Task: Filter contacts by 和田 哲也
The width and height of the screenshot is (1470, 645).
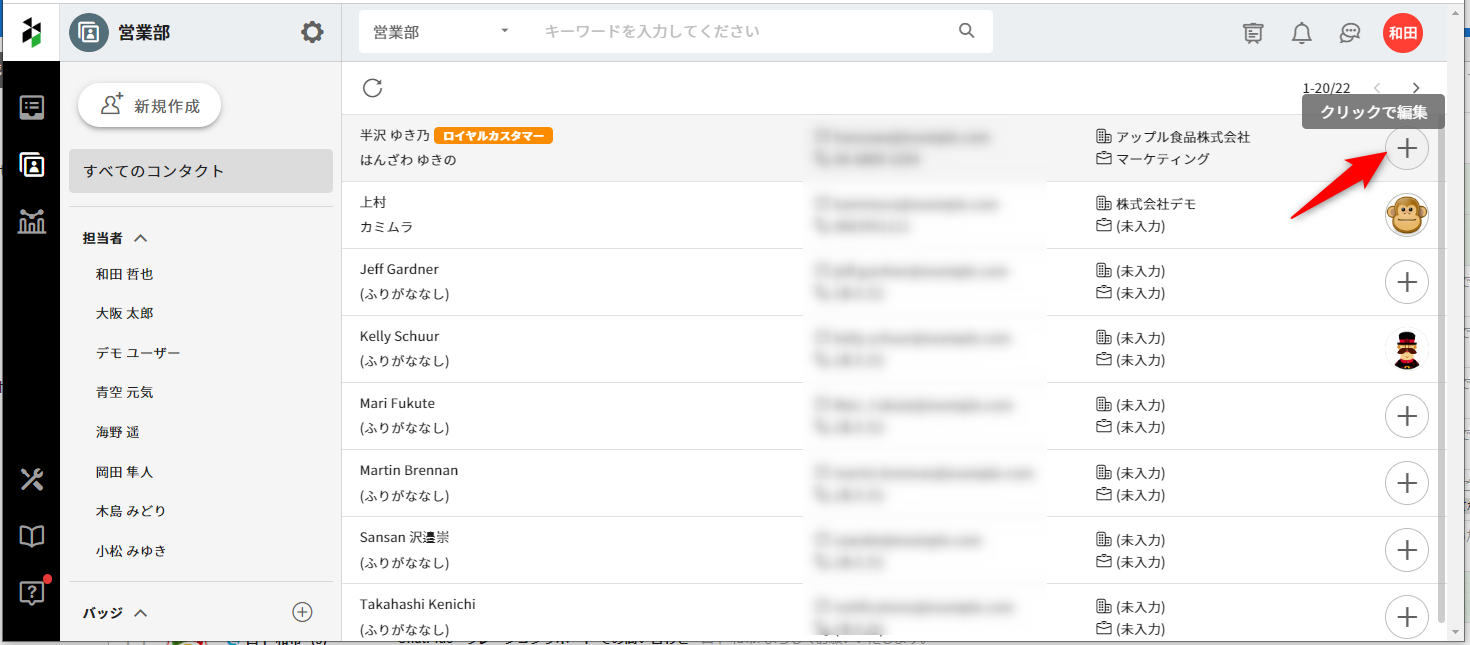Action: 125,274
